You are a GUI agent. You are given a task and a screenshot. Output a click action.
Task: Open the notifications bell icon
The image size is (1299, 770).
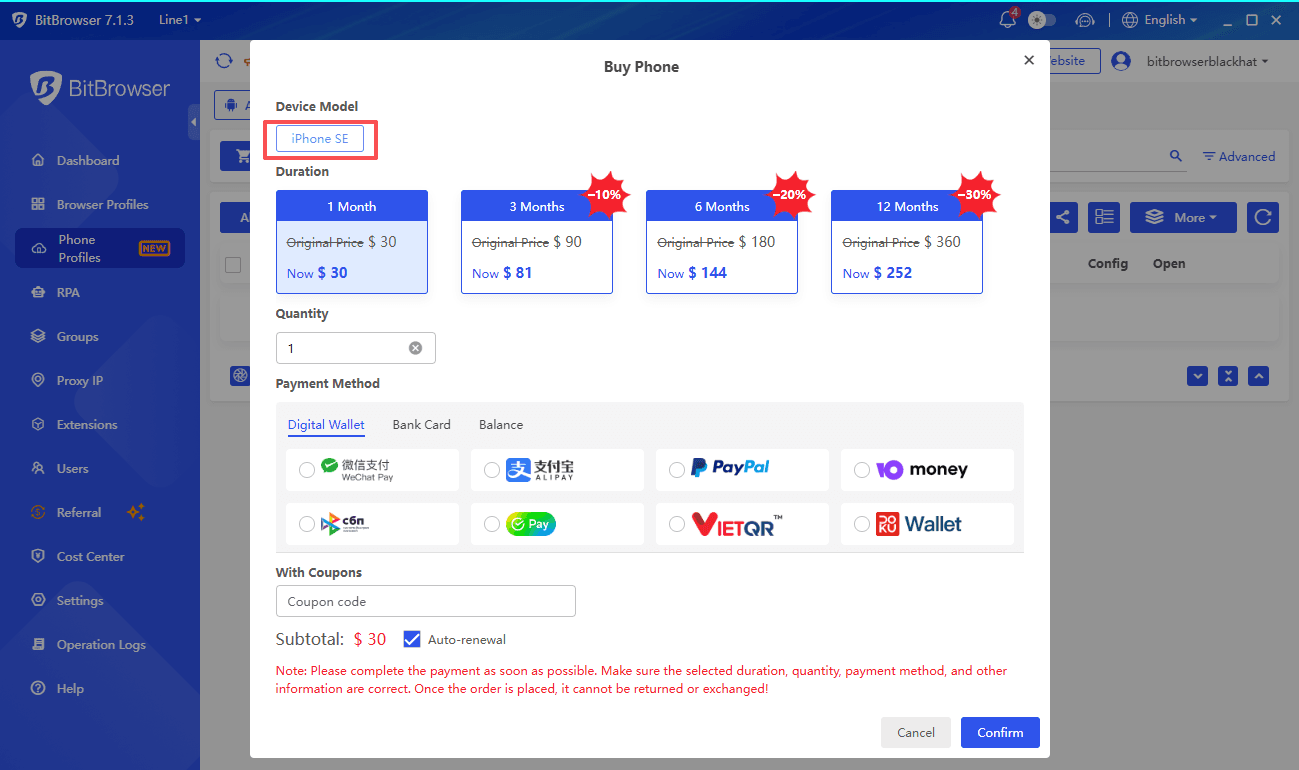(1008, 20)
